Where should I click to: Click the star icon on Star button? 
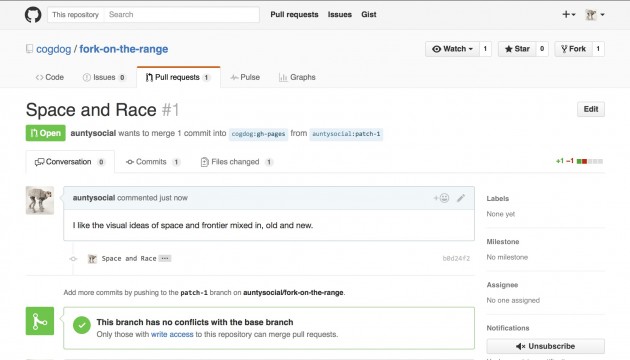(508, 49)
